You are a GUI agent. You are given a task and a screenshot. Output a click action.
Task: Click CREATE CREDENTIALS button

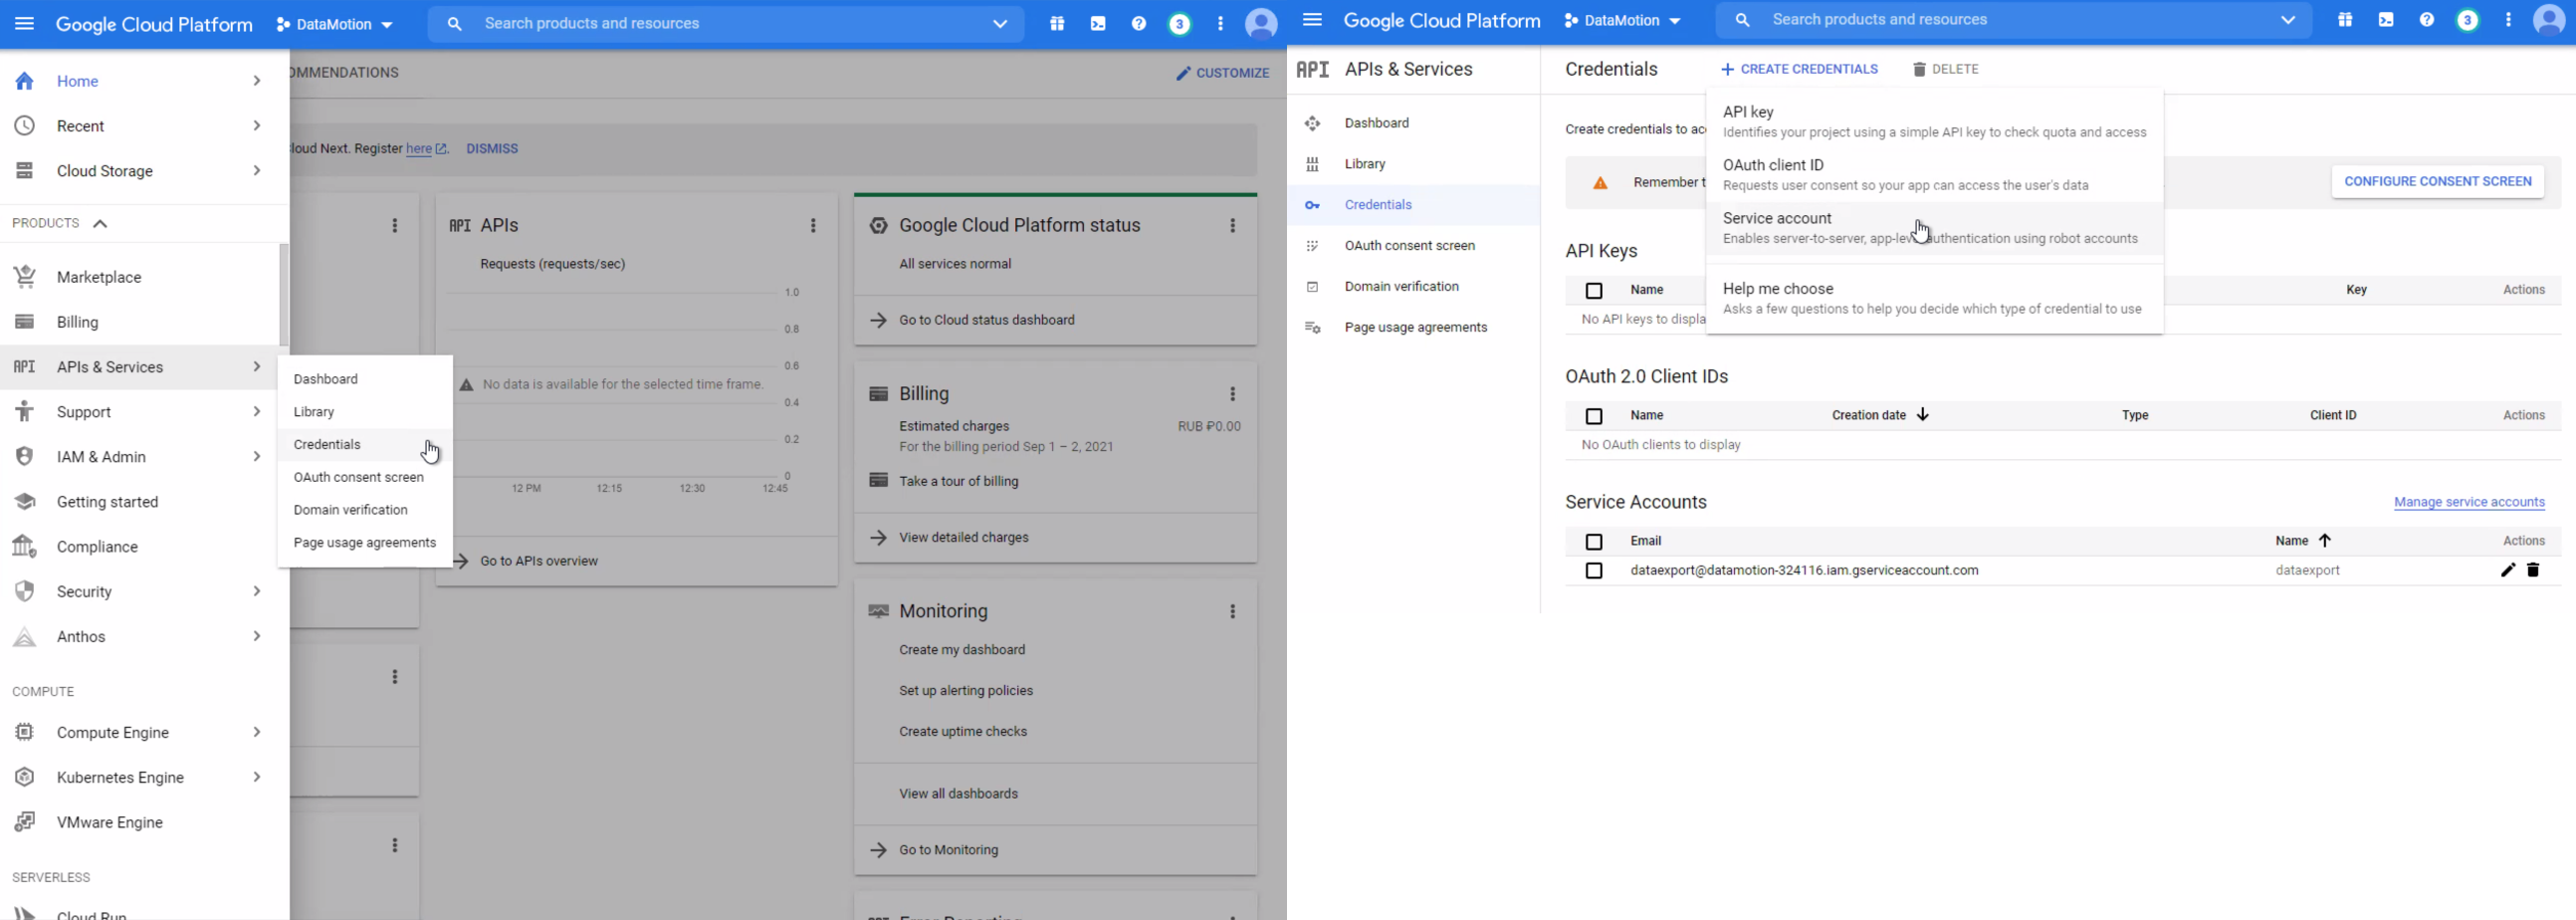[1798, 69]
